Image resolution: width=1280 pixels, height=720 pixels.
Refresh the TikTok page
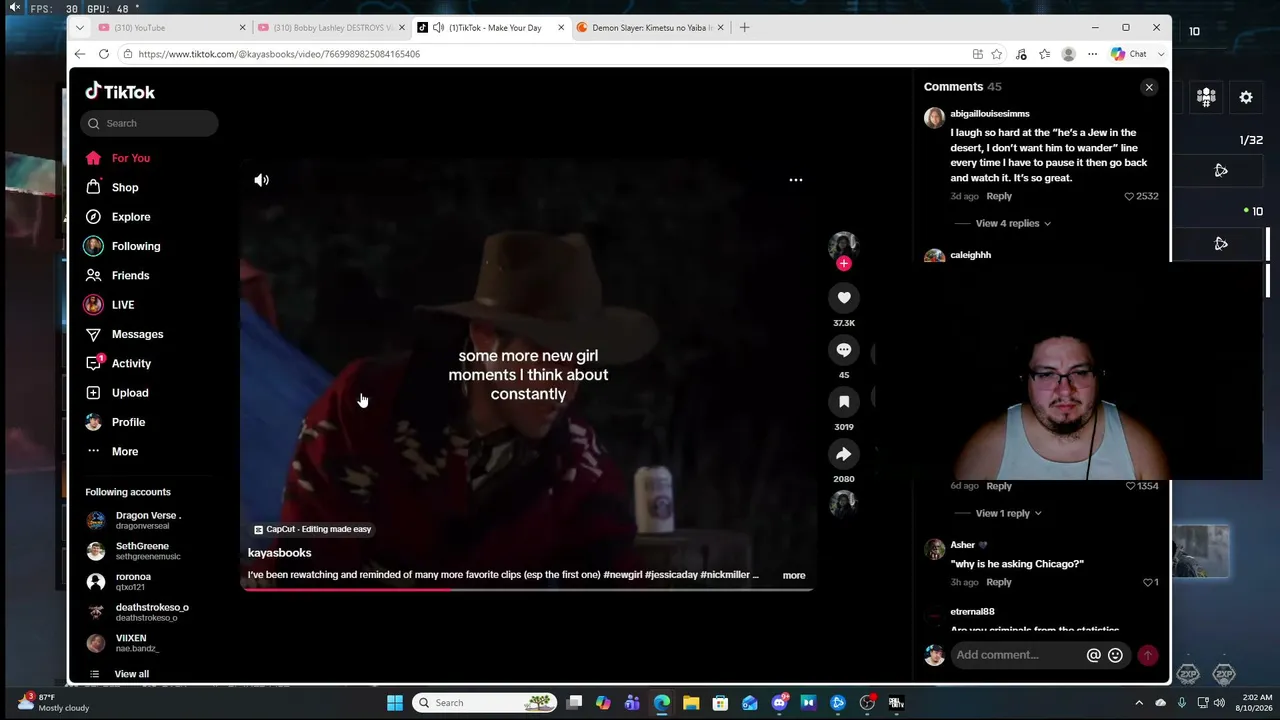tap(104, 54)
